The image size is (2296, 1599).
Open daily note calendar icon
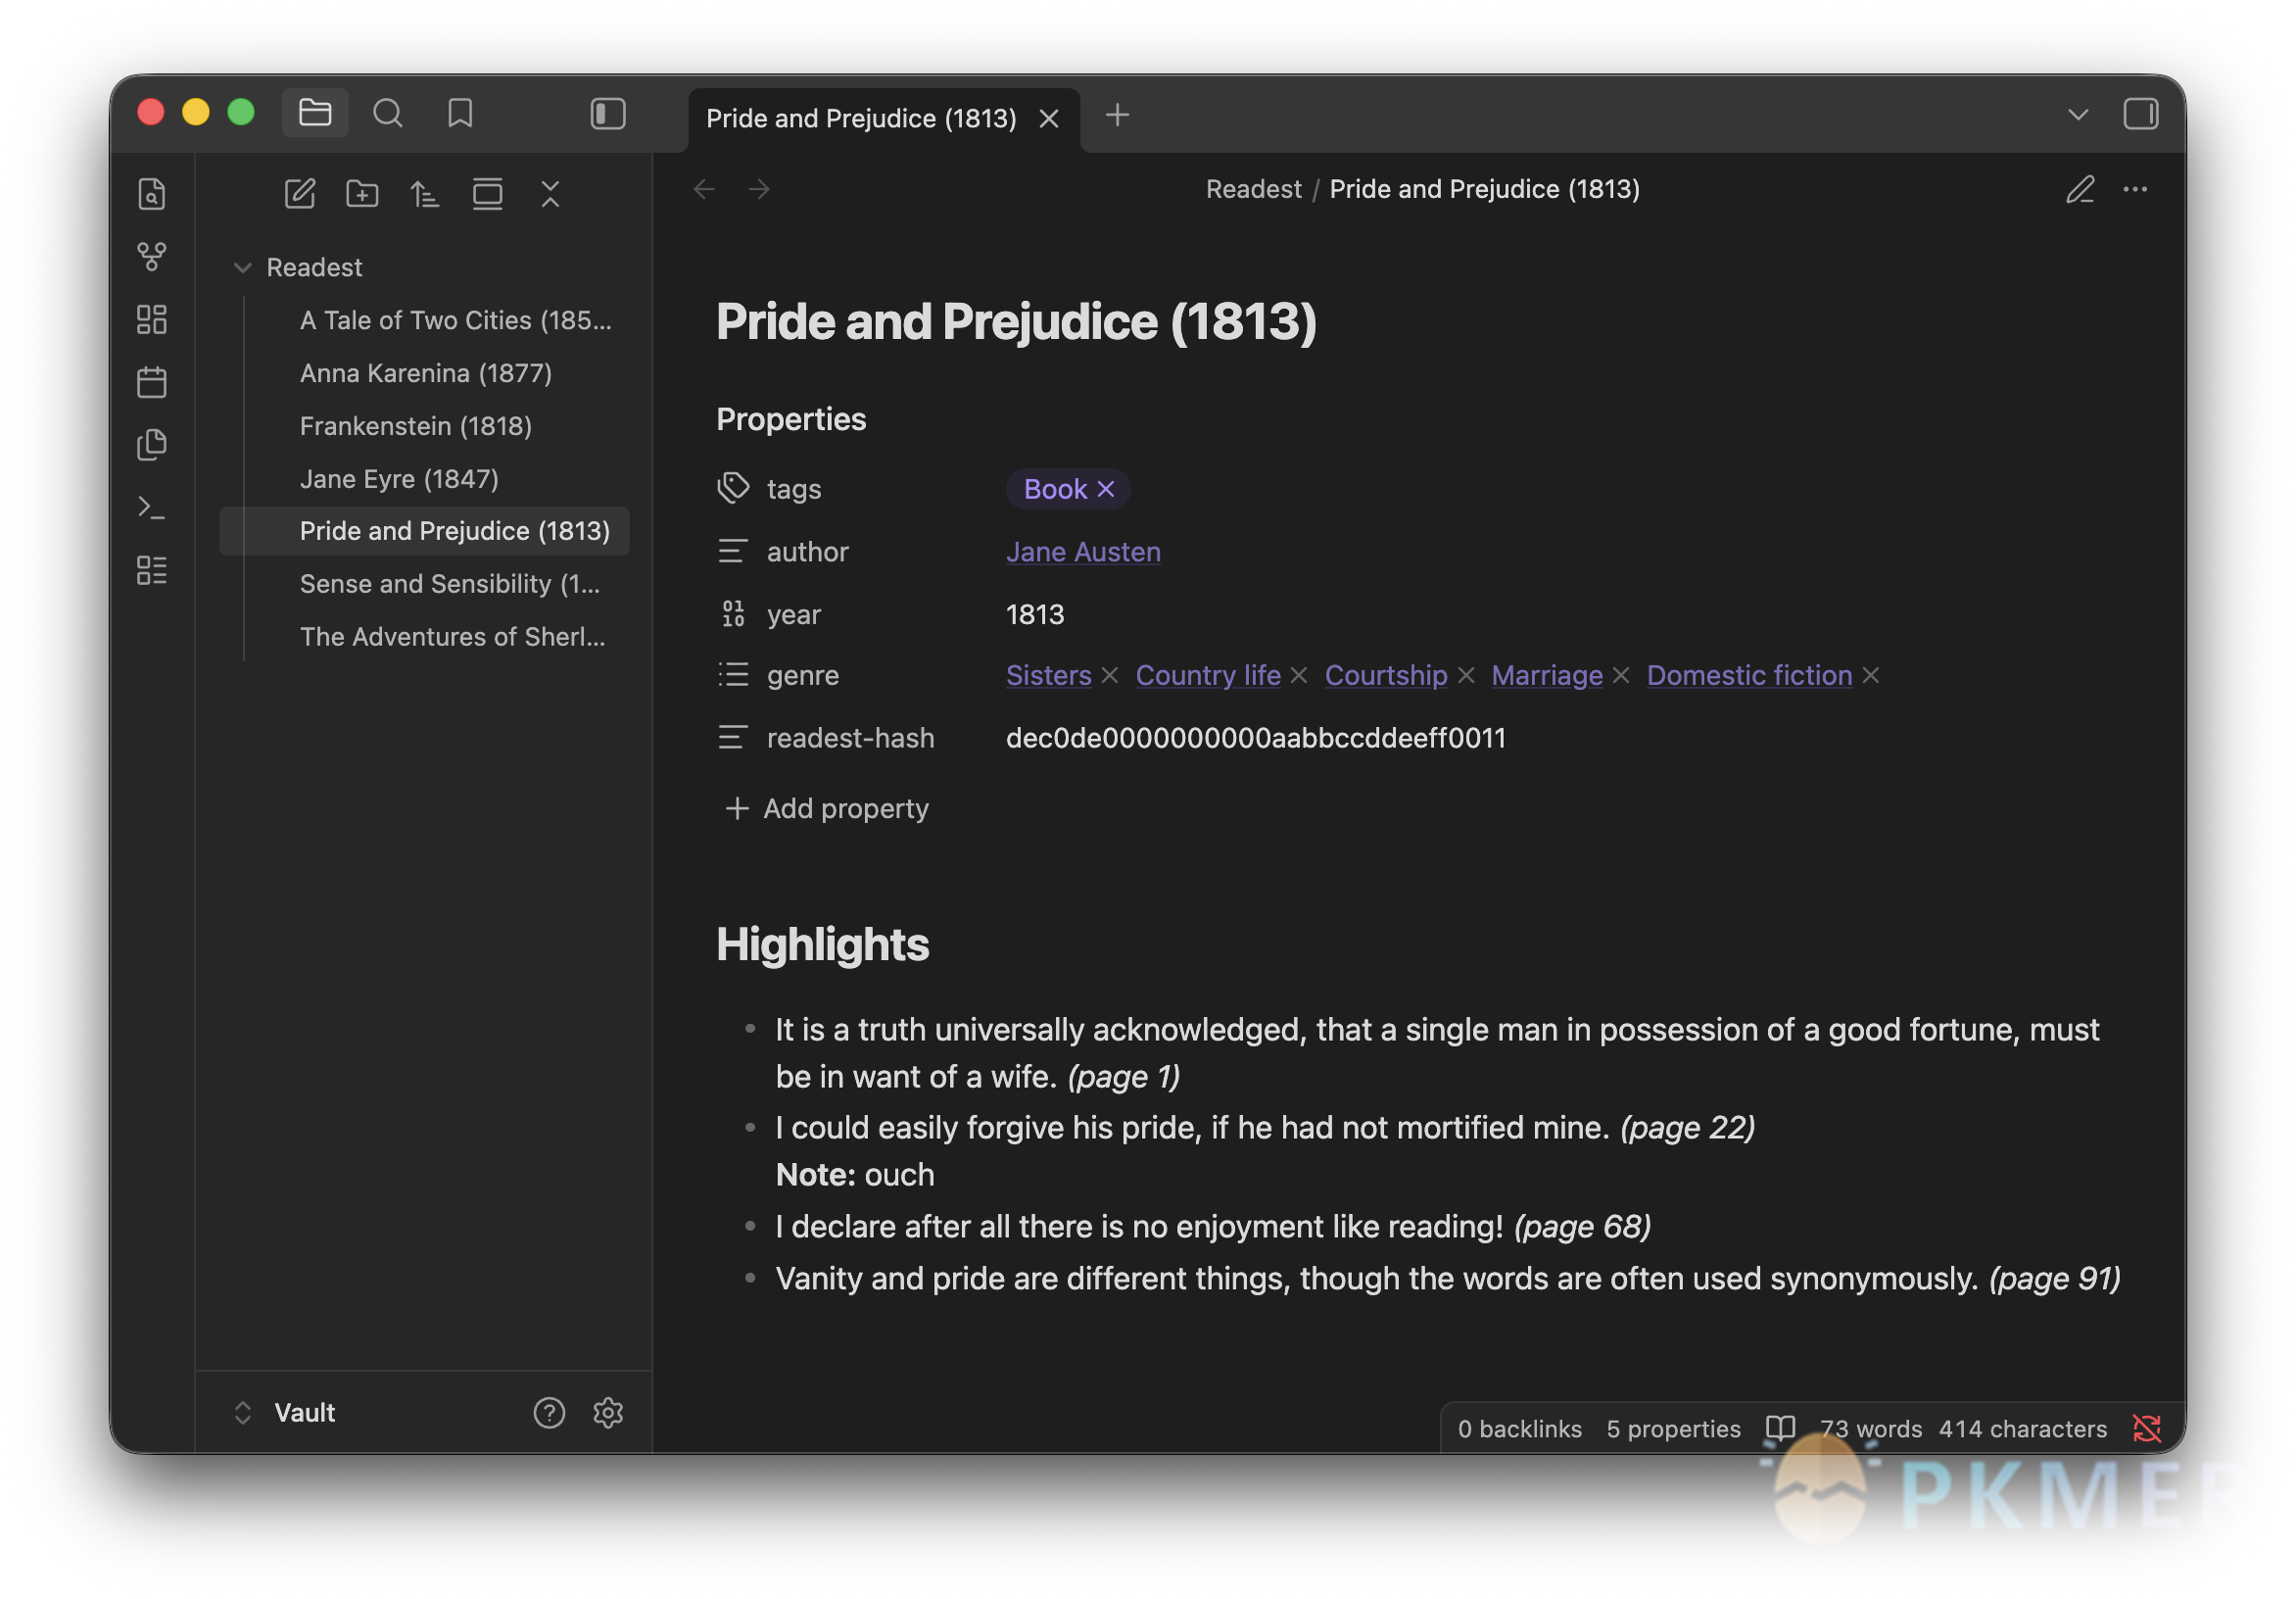point(152,382)
